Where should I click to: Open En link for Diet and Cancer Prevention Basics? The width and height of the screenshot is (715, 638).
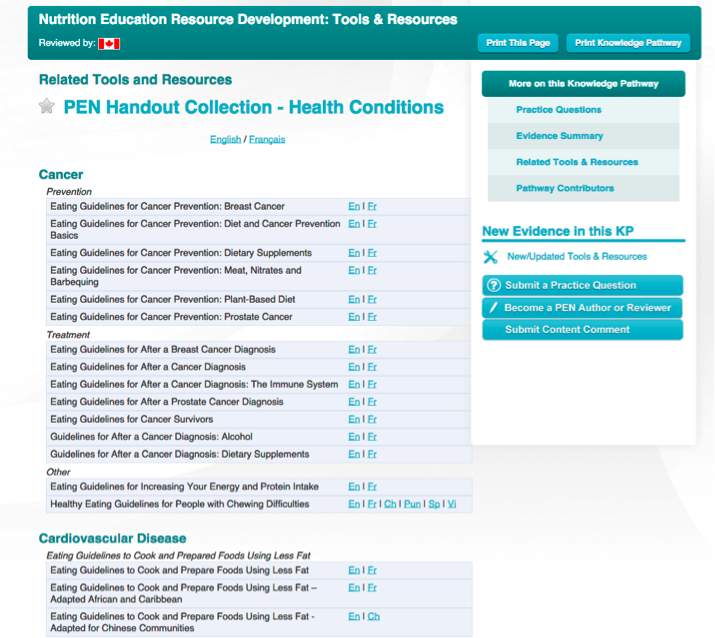(x=354, y=224)
